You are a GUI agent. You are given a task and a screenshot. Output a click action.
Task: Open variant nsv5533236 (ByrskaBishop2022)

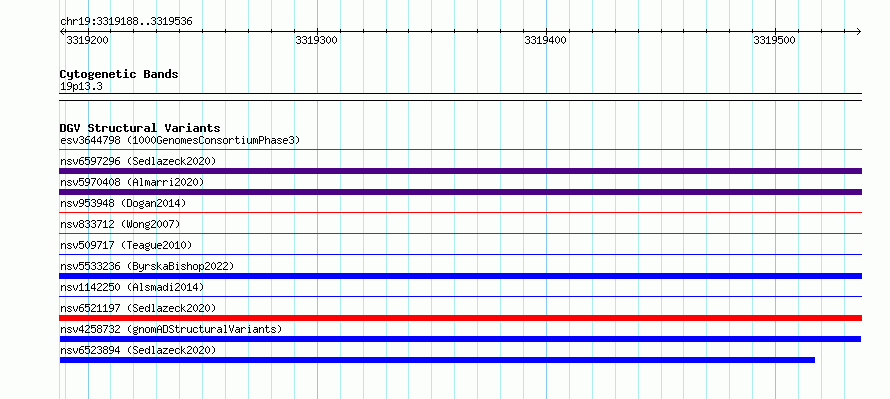click(x=147, y=266)
